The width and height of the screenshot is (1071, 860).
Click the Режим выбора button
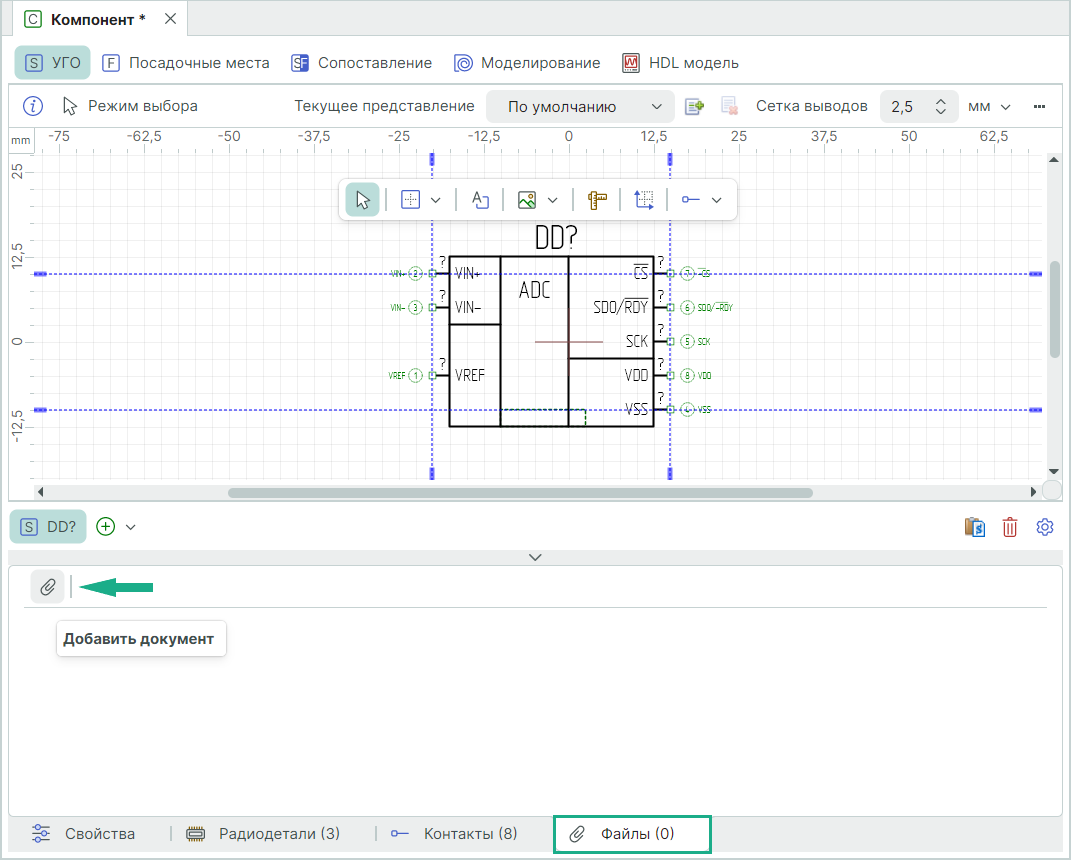click(130, 106)
